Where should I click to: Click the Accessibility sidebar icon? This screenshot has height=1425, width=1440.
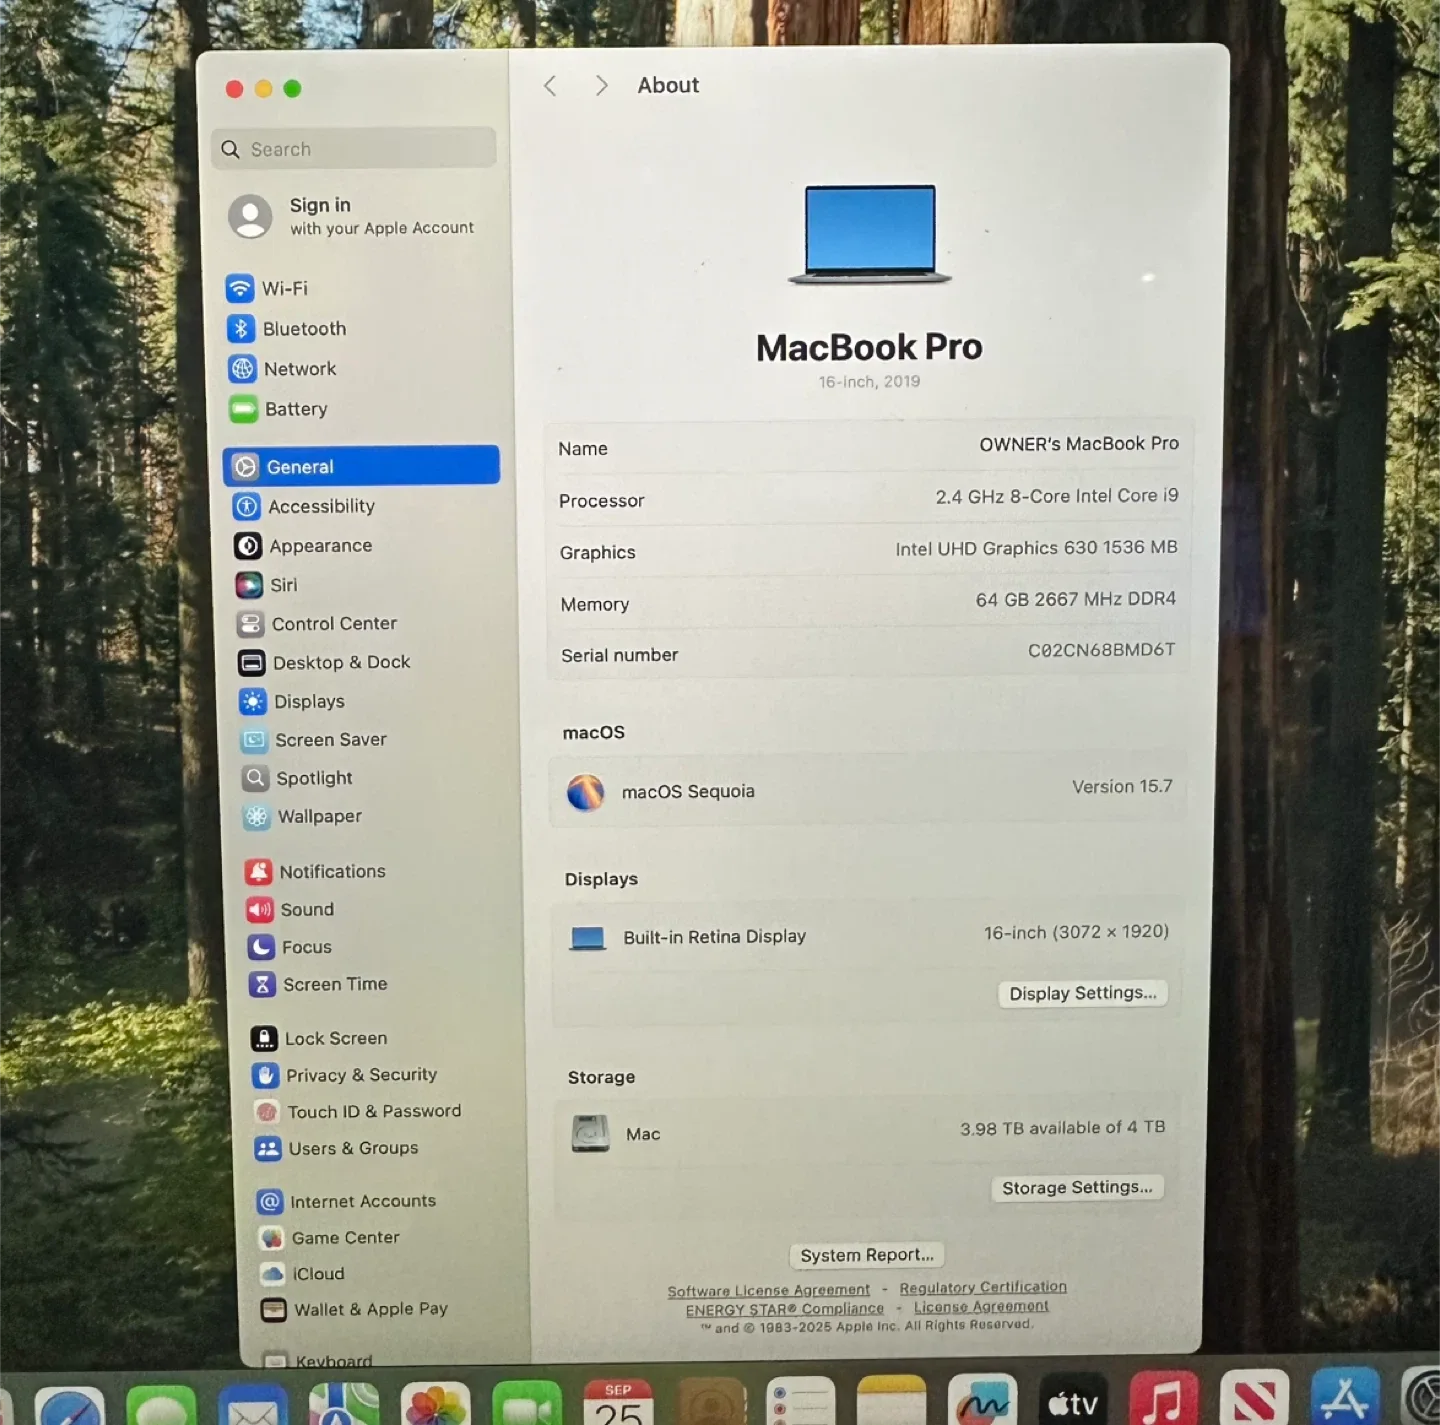247,507
